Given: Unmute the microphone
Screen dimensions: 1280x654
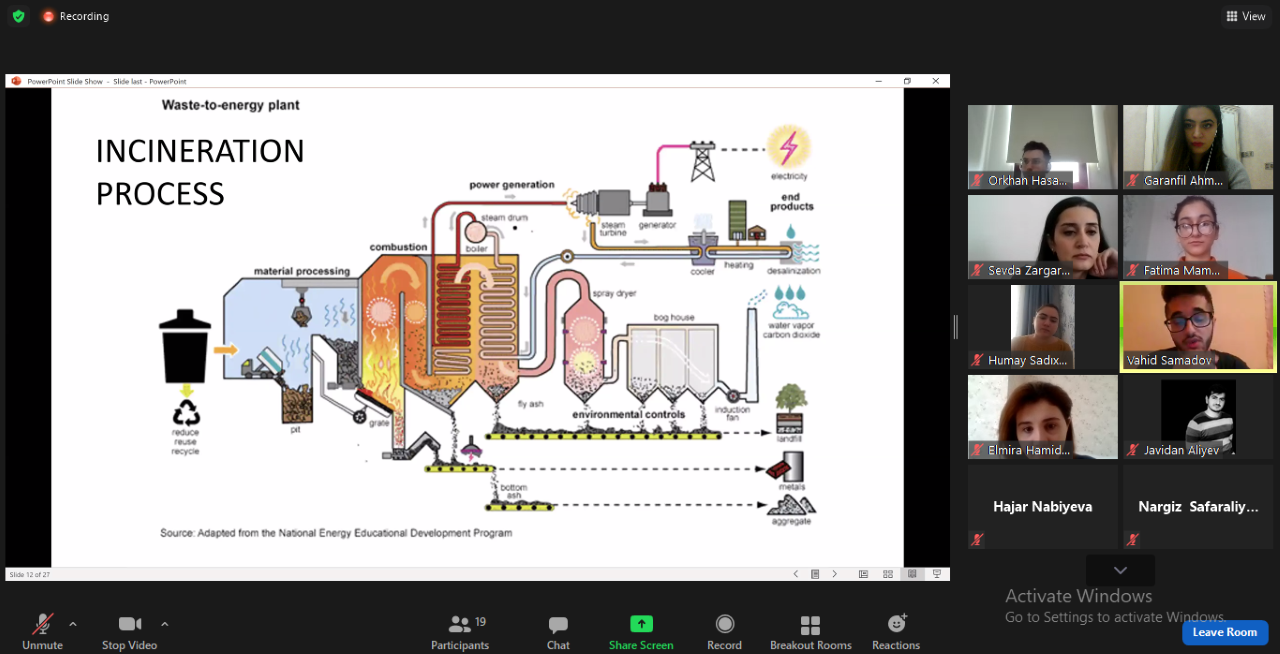Looking at the screenshot, I should pyautogui.click(x=42, y=630).
